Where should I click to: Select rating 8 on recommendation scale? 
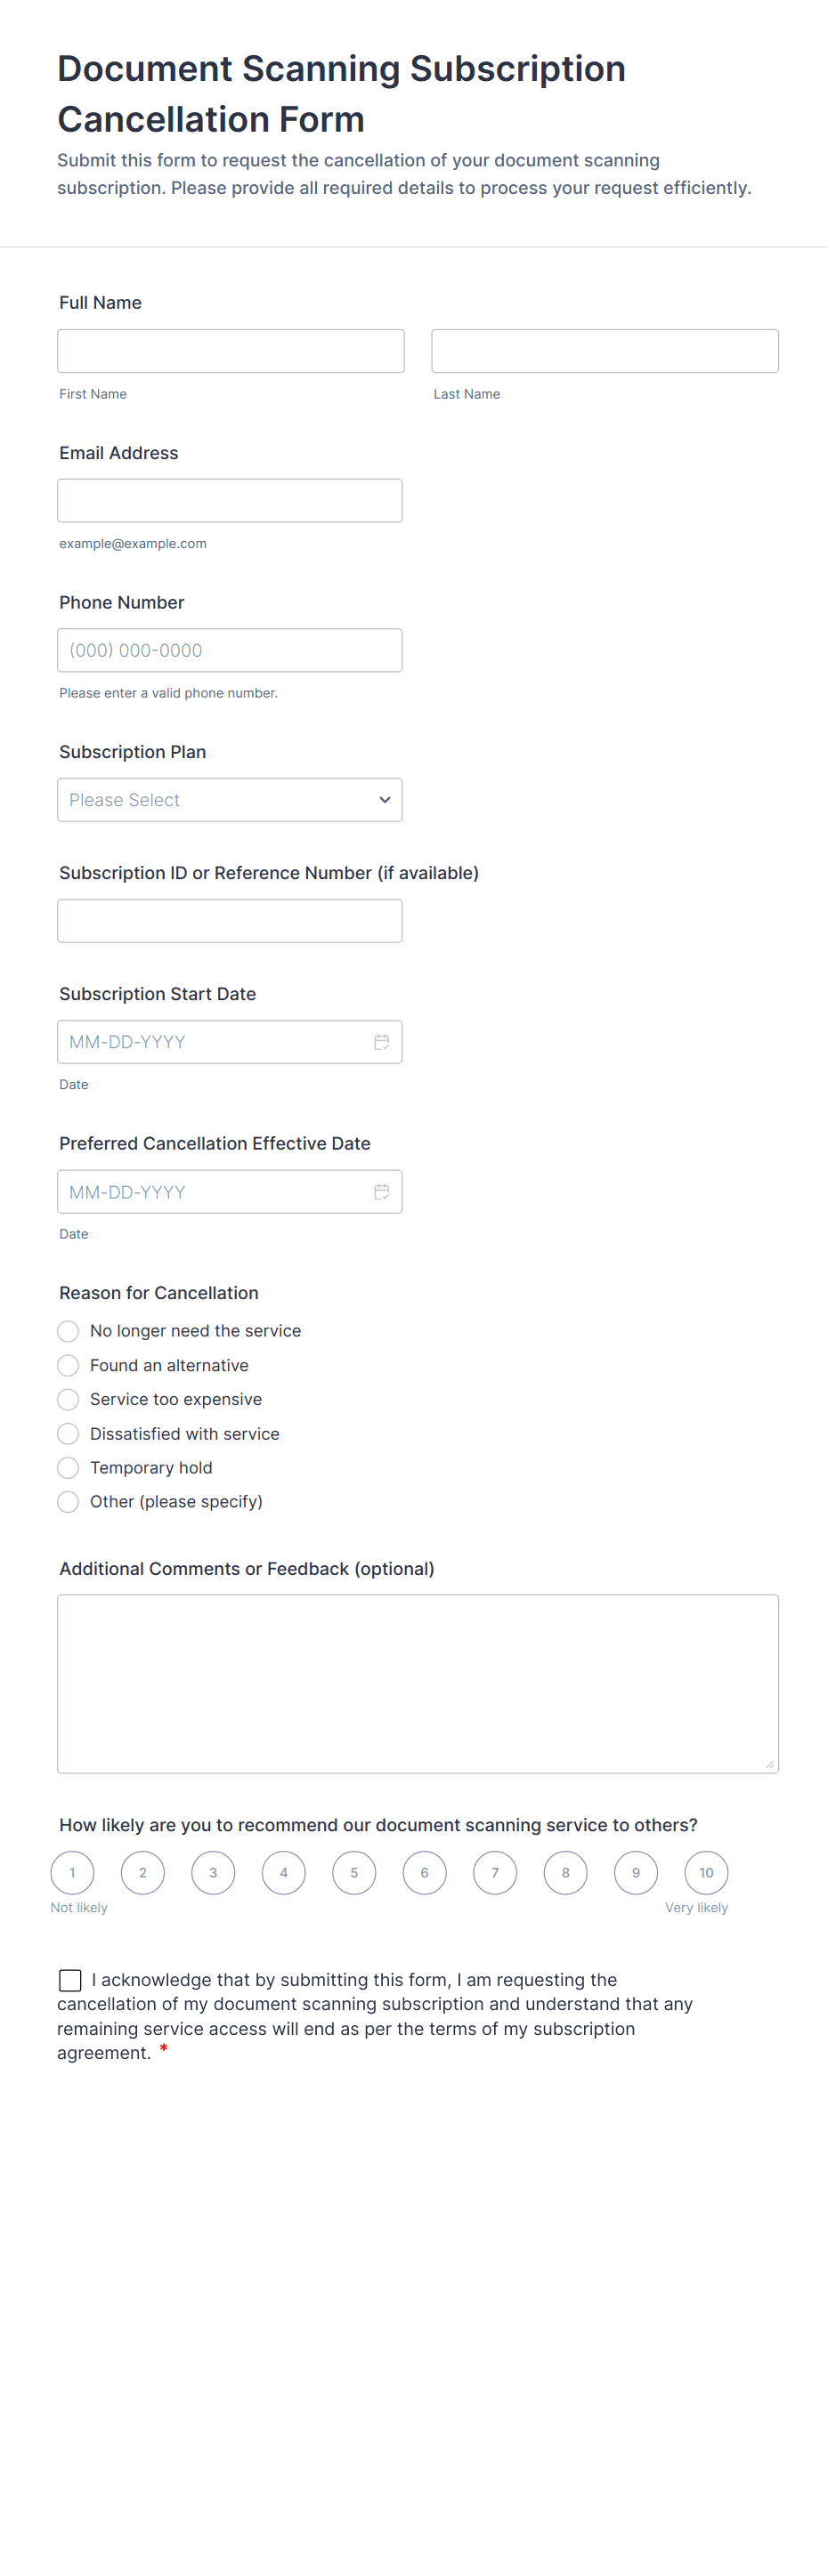[565, 1873]
